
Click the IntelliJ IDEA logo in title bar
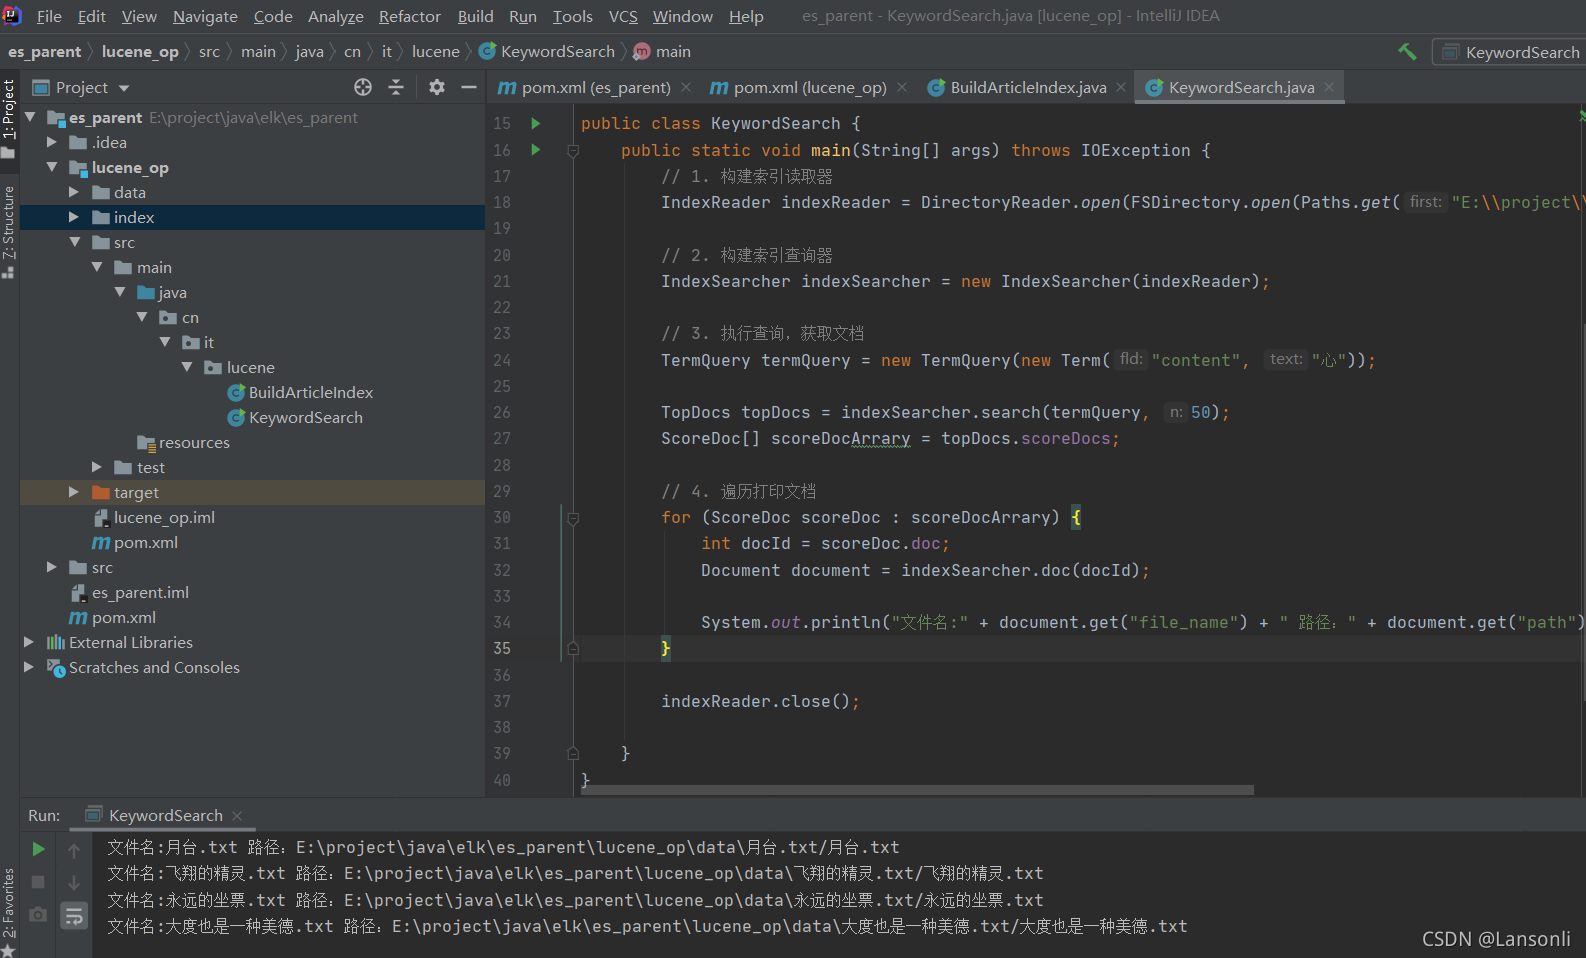(12, 15)
